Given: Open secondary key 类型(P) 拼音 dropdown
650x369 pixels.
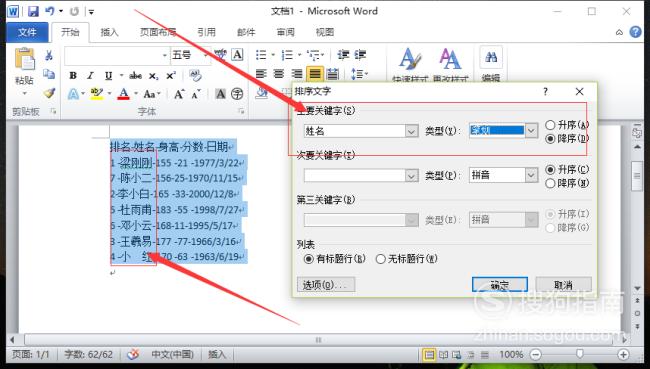Looking at the screenshot, I should pyautogui.click(x=531, y=175).
